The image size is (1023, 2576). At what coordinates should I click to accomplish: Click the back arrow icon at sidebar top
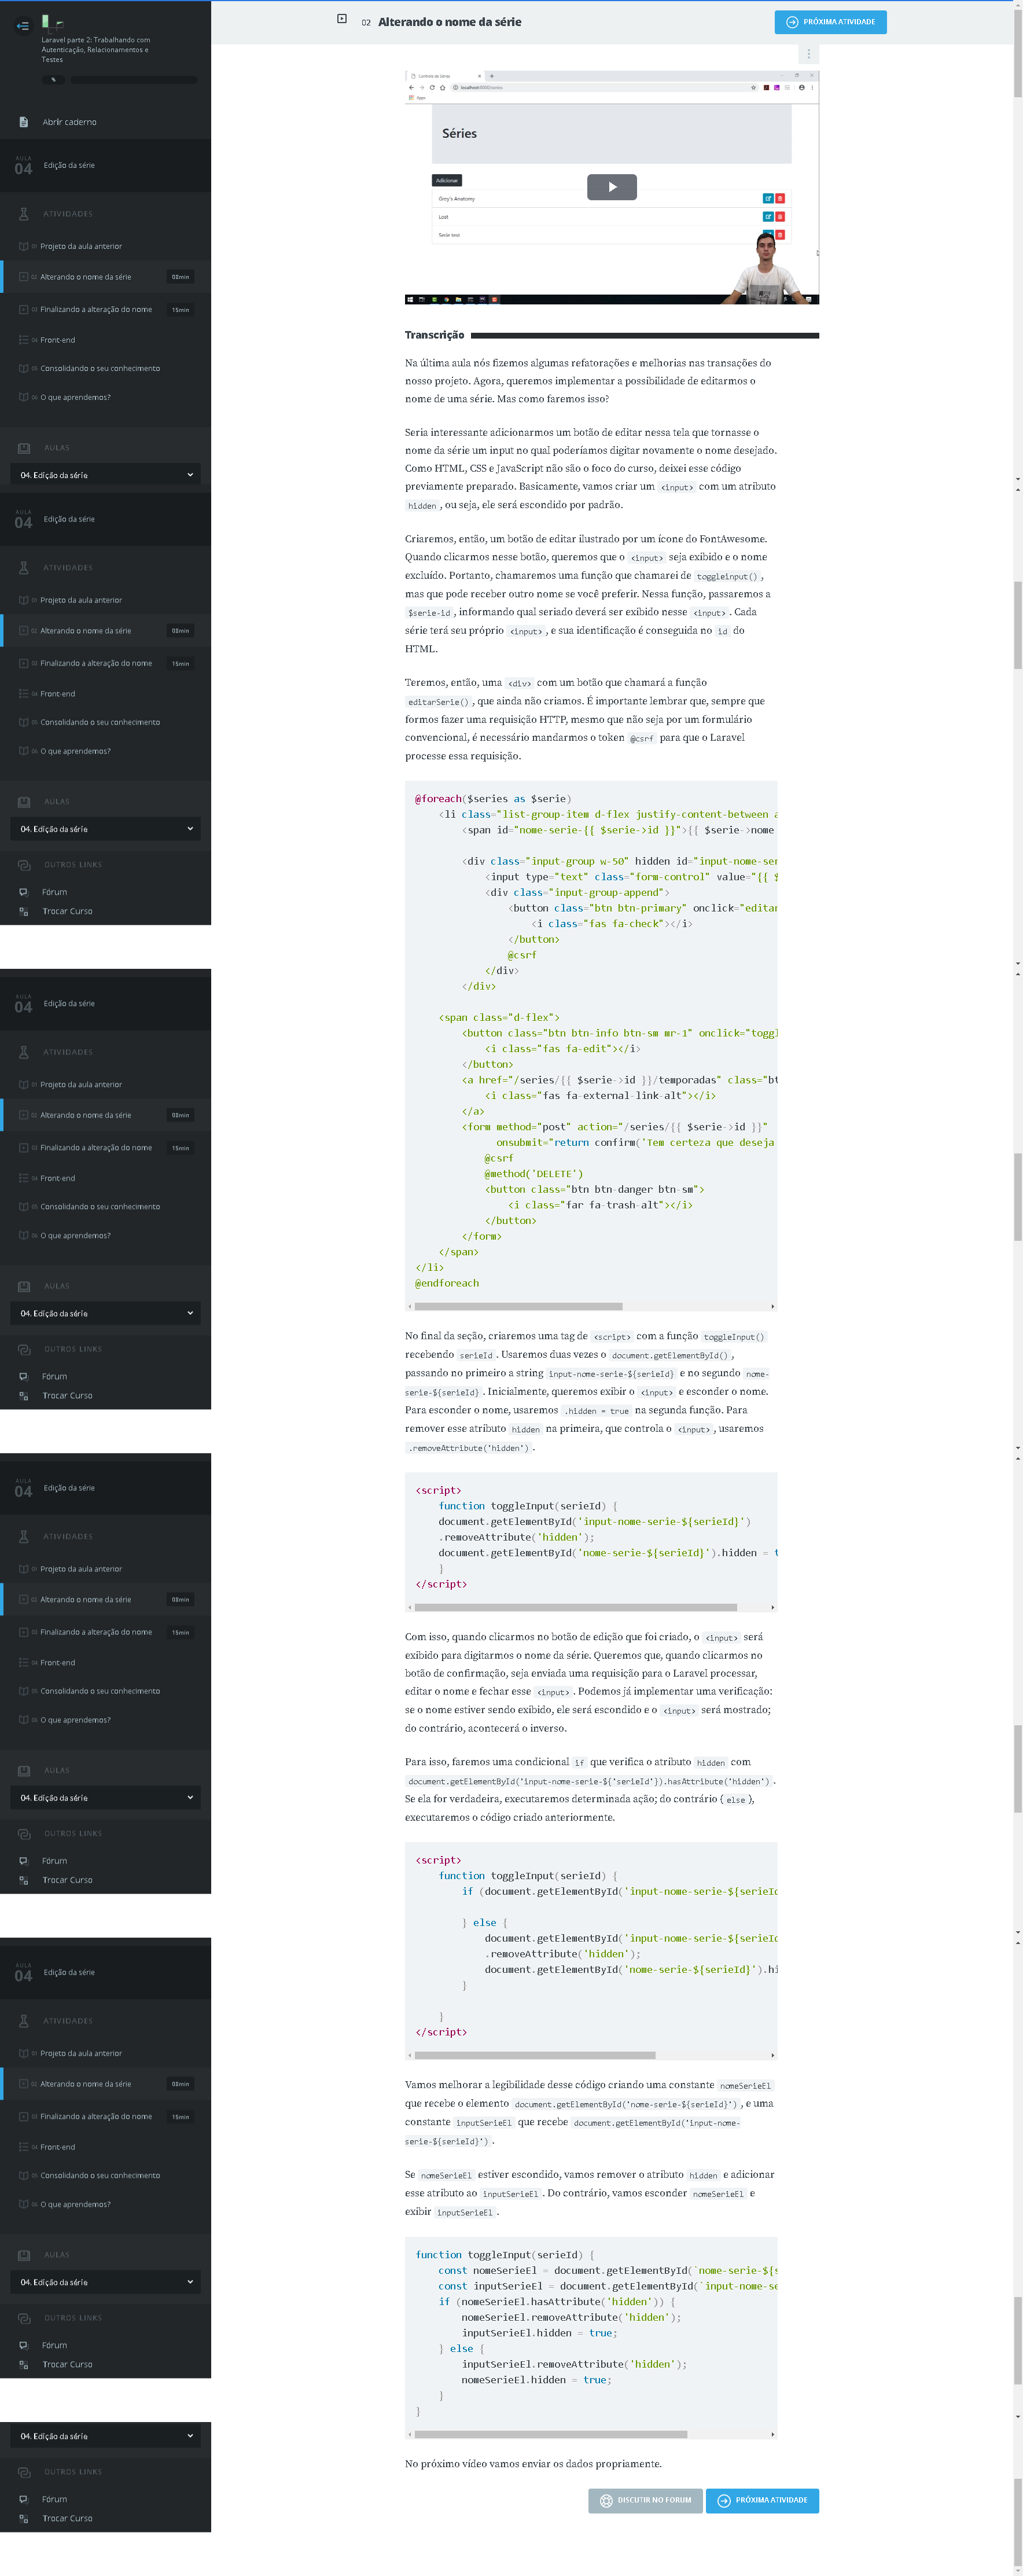click(22, 26)
